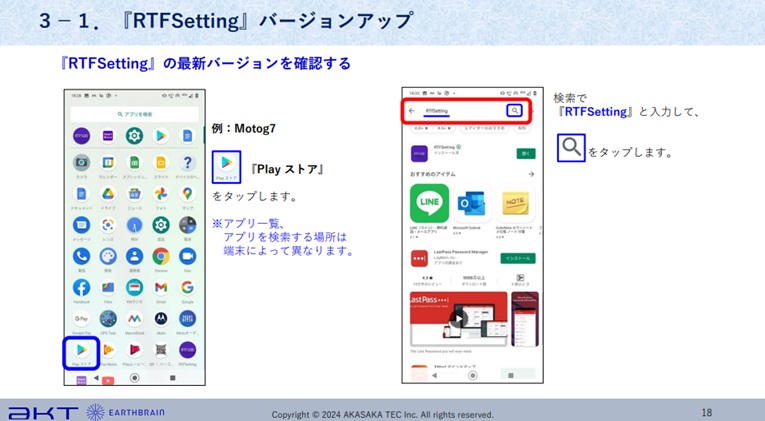765x421 pixels.
Task: Launch the GPS Test app
Action: 108,319
